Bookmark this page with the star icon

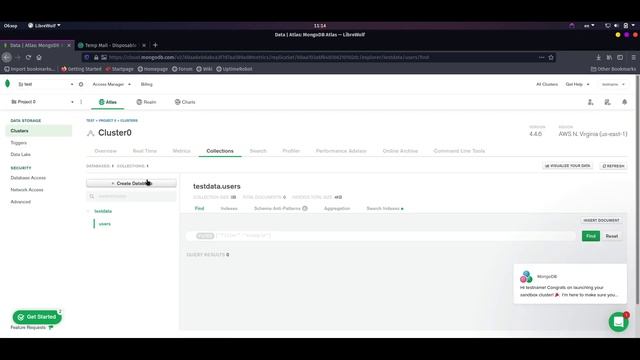(551, 58)
